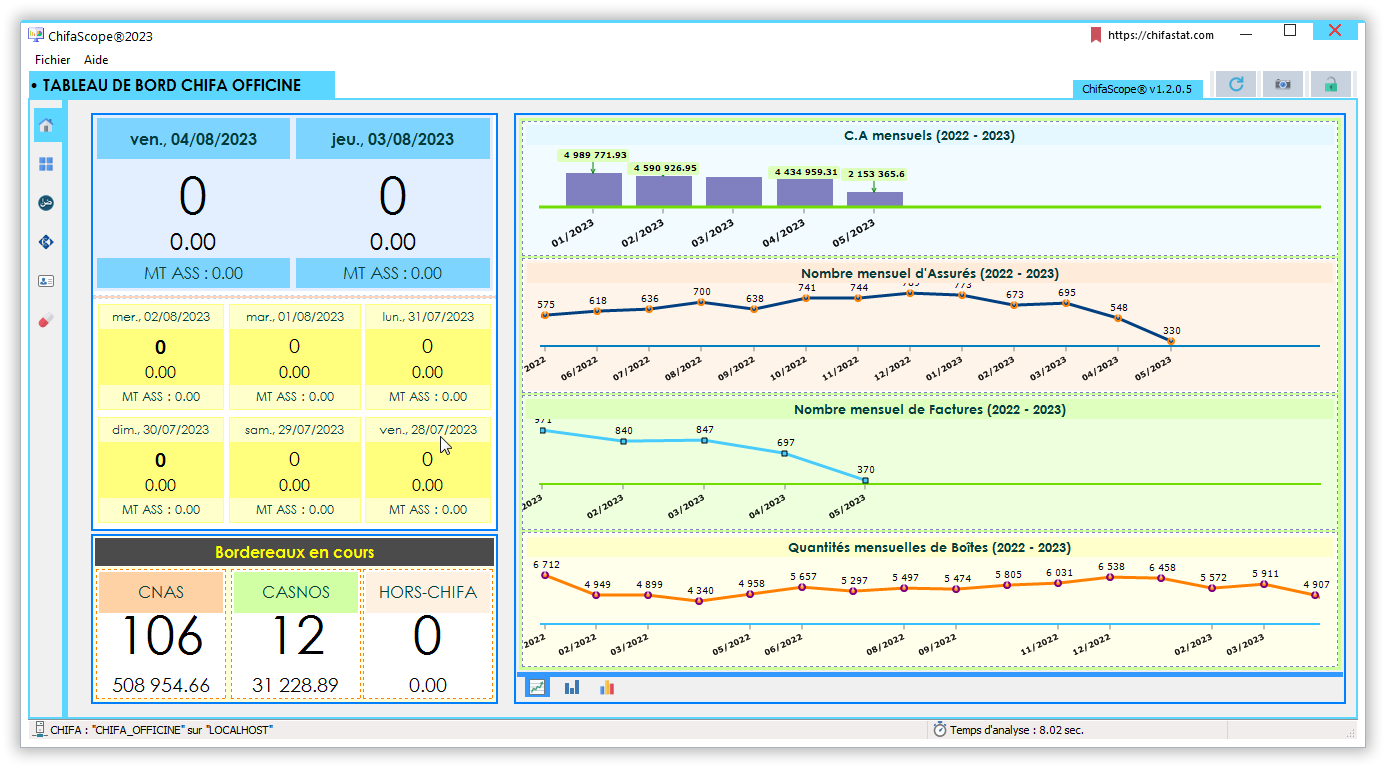1386x768 pixels.
Task: Open the dark circular Arabic-logo sidebar icon
Action: coord(46,203)
